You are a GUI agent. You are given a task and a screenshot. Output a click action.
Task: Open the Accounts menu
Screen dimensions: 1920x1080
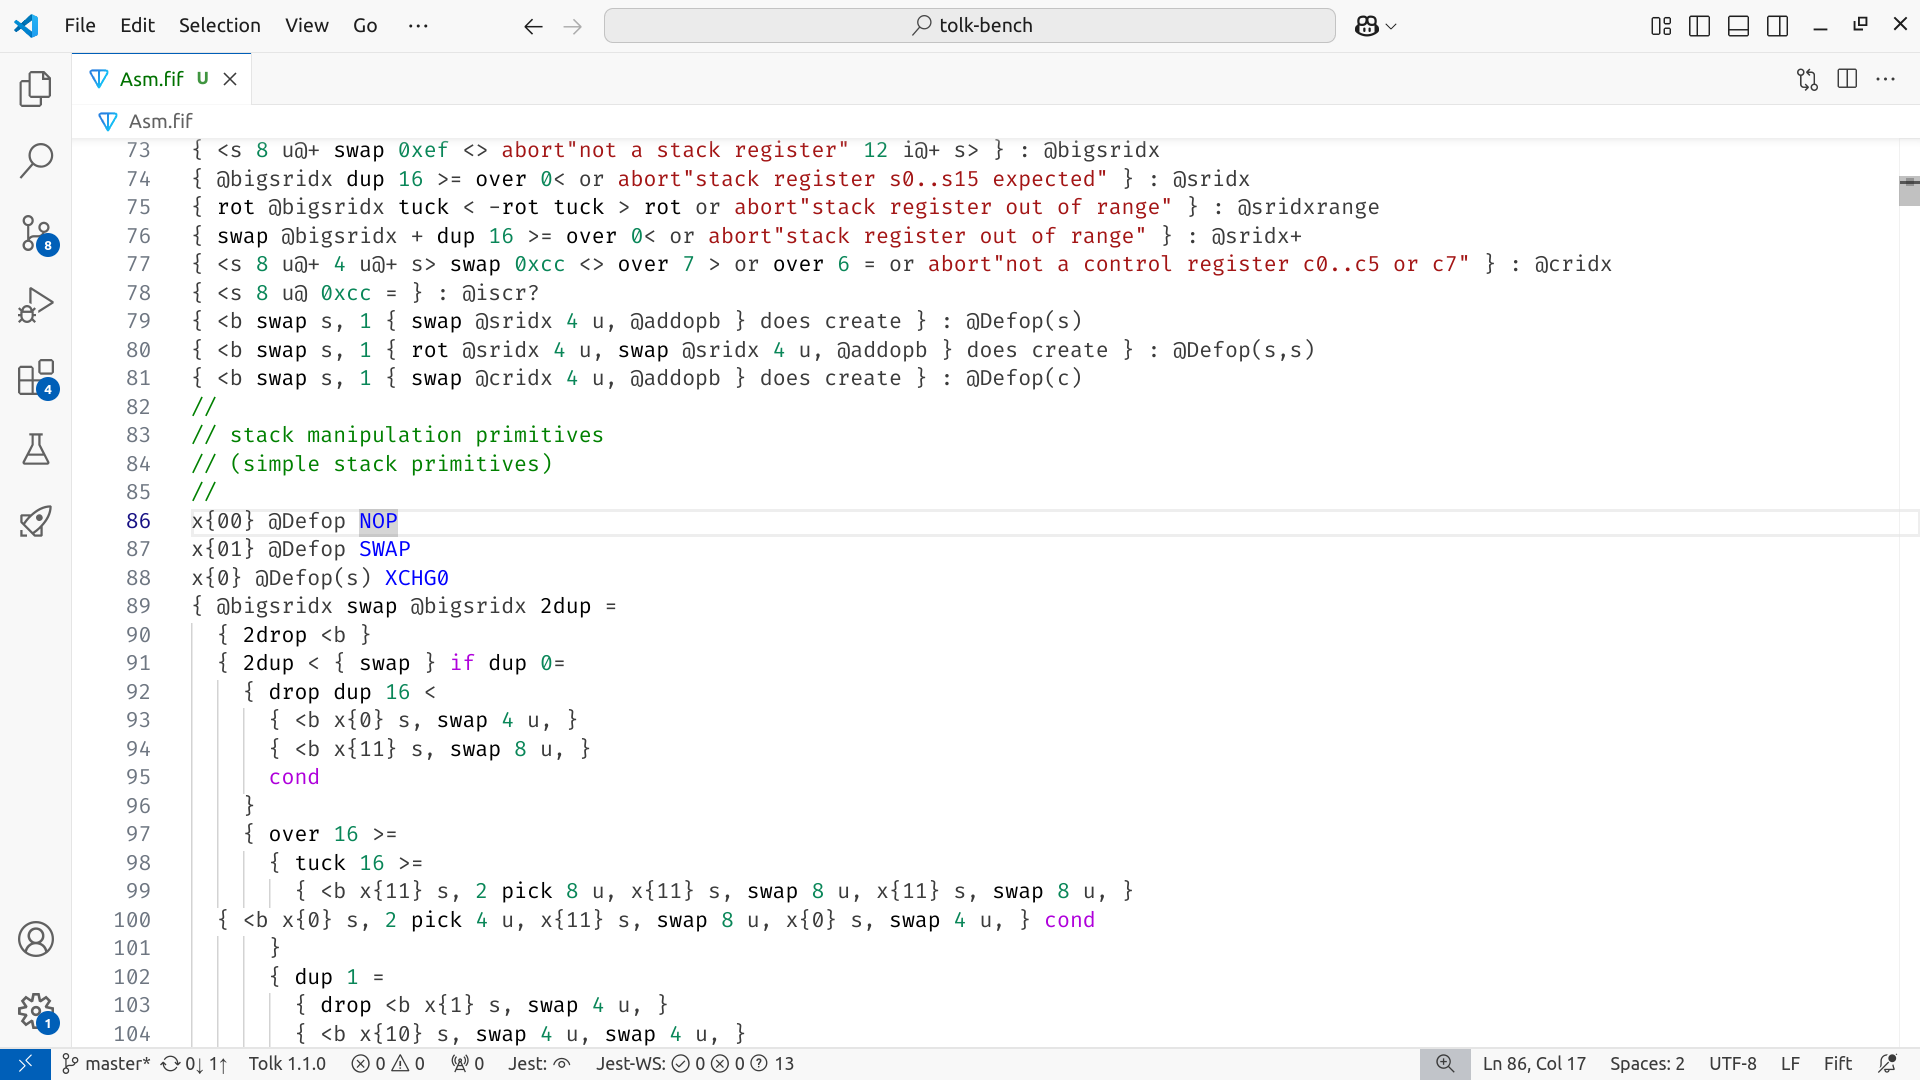pos(36,939)
